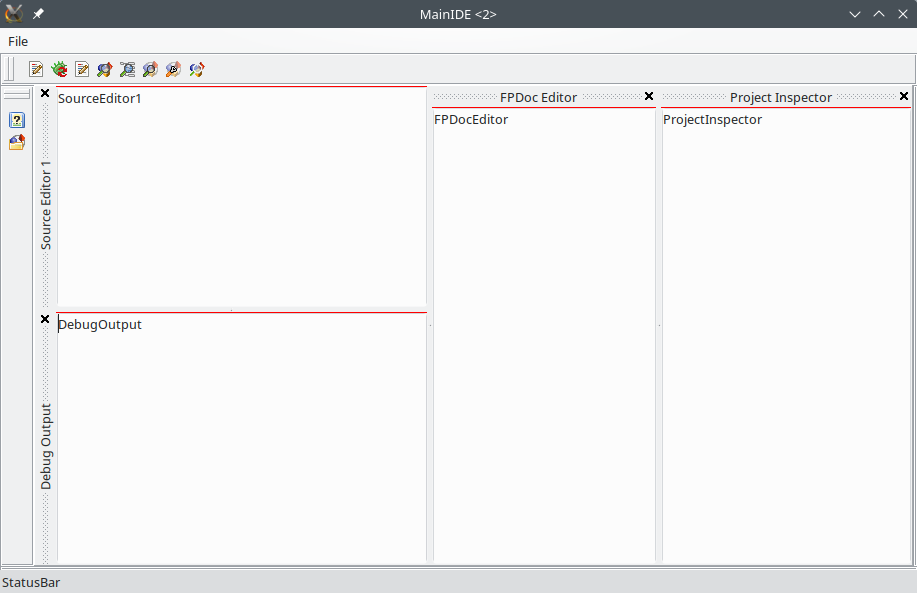The height and width of the screenshot is (593, 917).
Task: Close the Project Inspector panel
Action: click(x=904, y=97)
